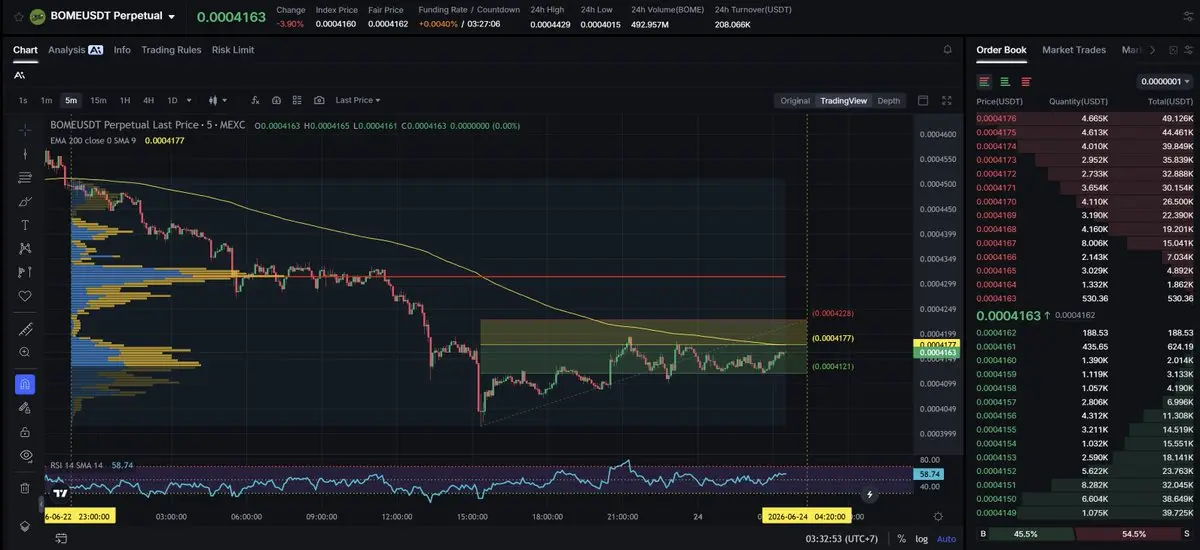
Task: Select the Order Book tab
Action: pyautogui.click(x=1001, y=49)
